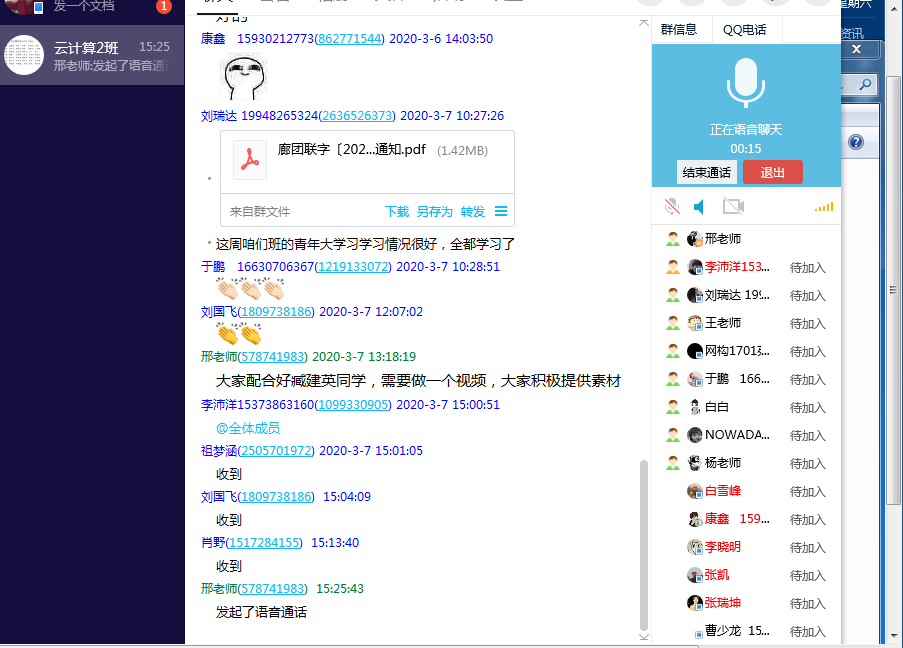
Task: Open 于鹏's QQ number link 1219133072
Action: click(x=353, y=267)
